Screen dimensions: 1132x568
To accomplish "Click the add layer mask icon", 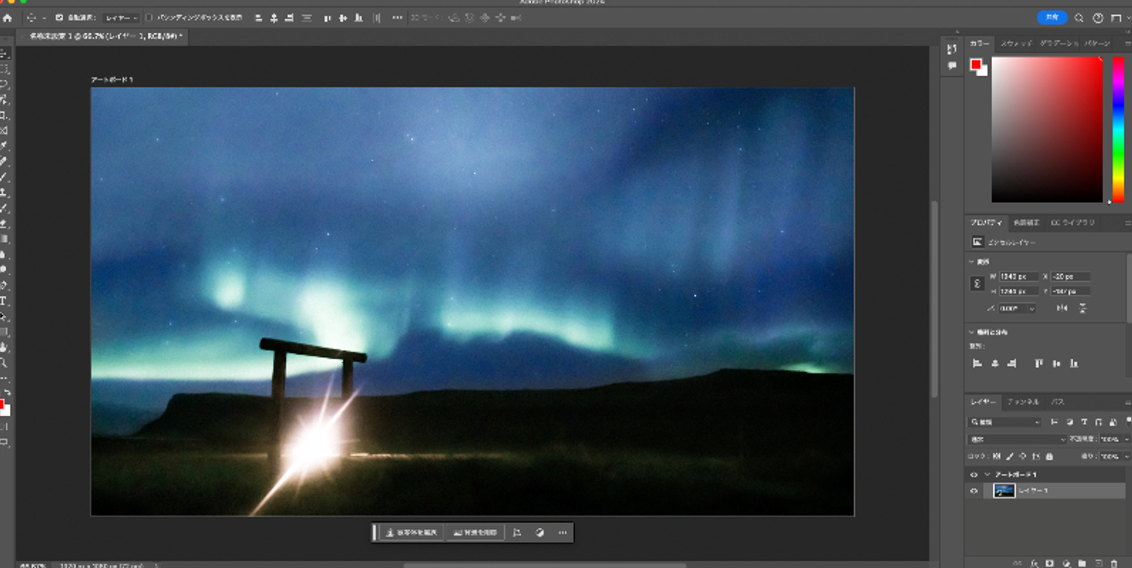I will 1050,563.
